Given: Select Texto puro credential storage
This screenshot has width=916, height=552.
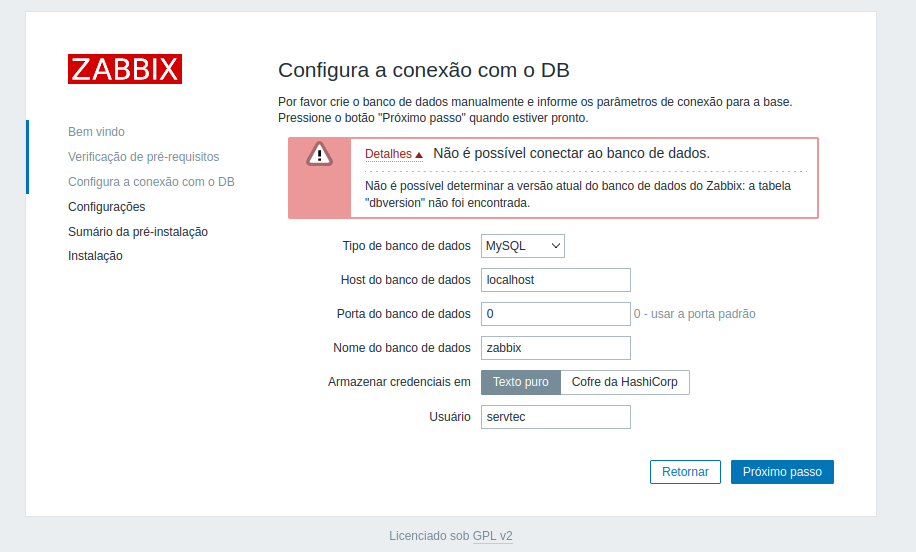Looking at the screenshot, I should click(x=520, y=382).
